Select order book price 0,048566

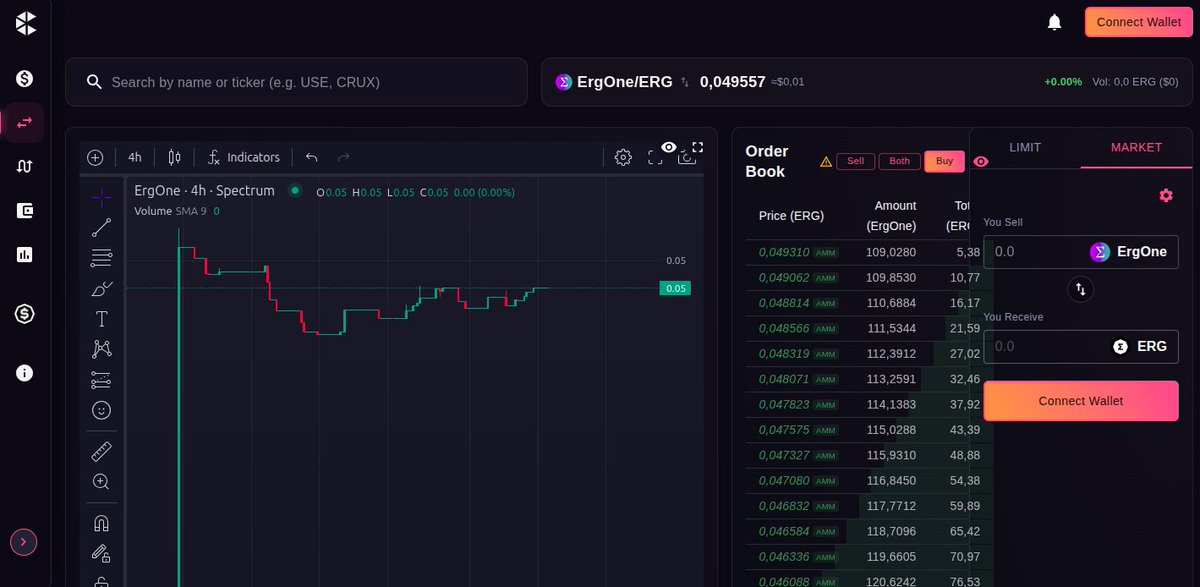coord(783,328)
